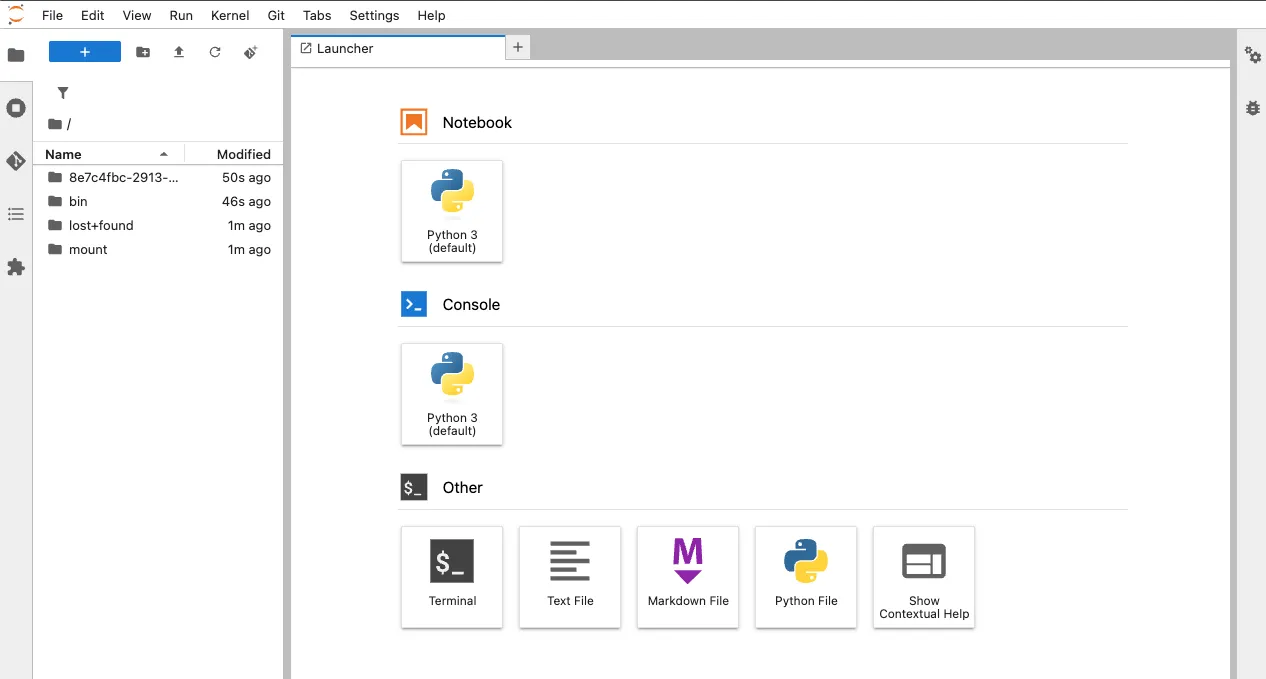Open Running Terminals and Kernels panel
The width and height of the screenshot is (1266, 679).
[x=16, y=108]
